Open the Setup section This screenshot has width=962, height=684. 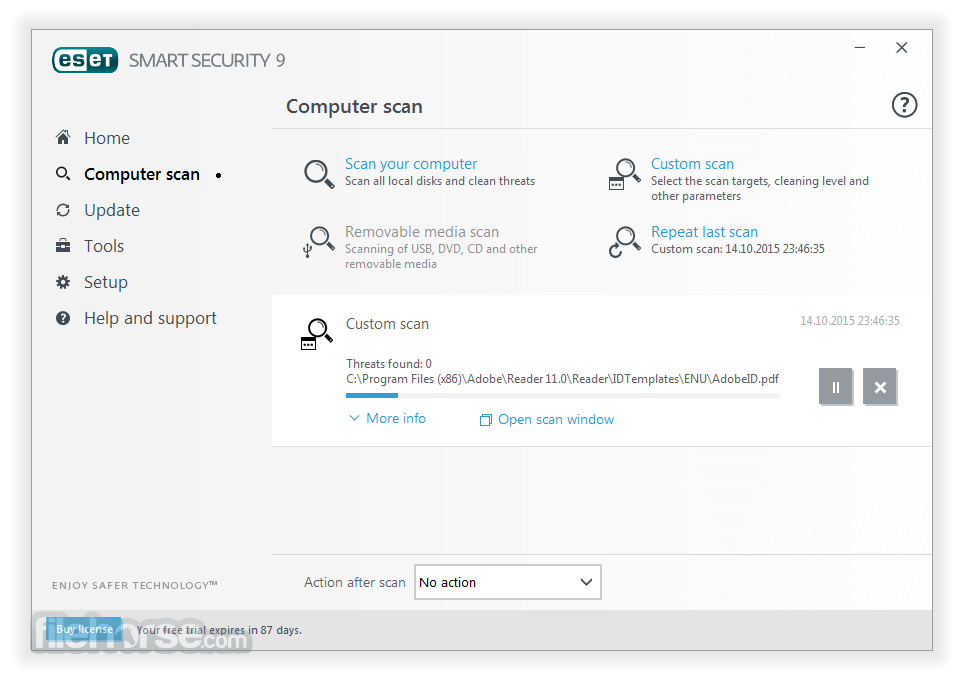point(106,282)
